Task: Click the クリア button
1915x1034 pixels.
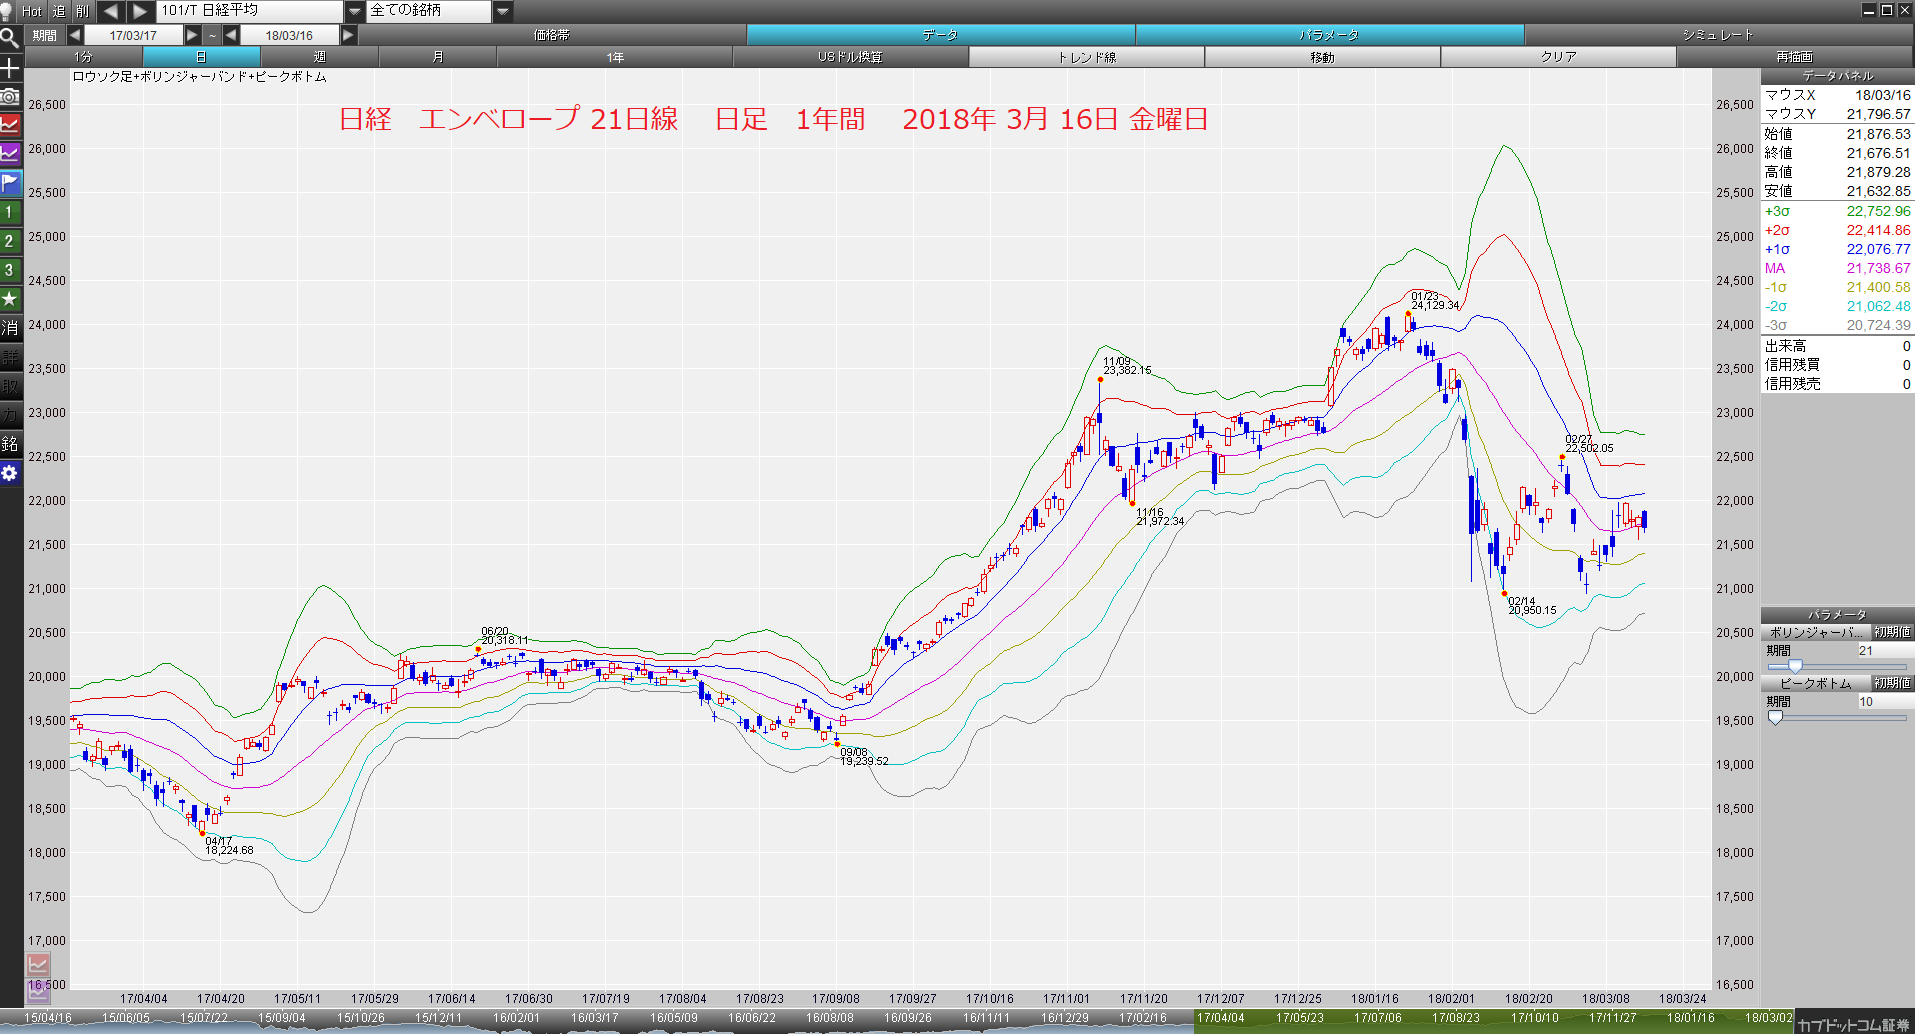Action: (1559, 57)
